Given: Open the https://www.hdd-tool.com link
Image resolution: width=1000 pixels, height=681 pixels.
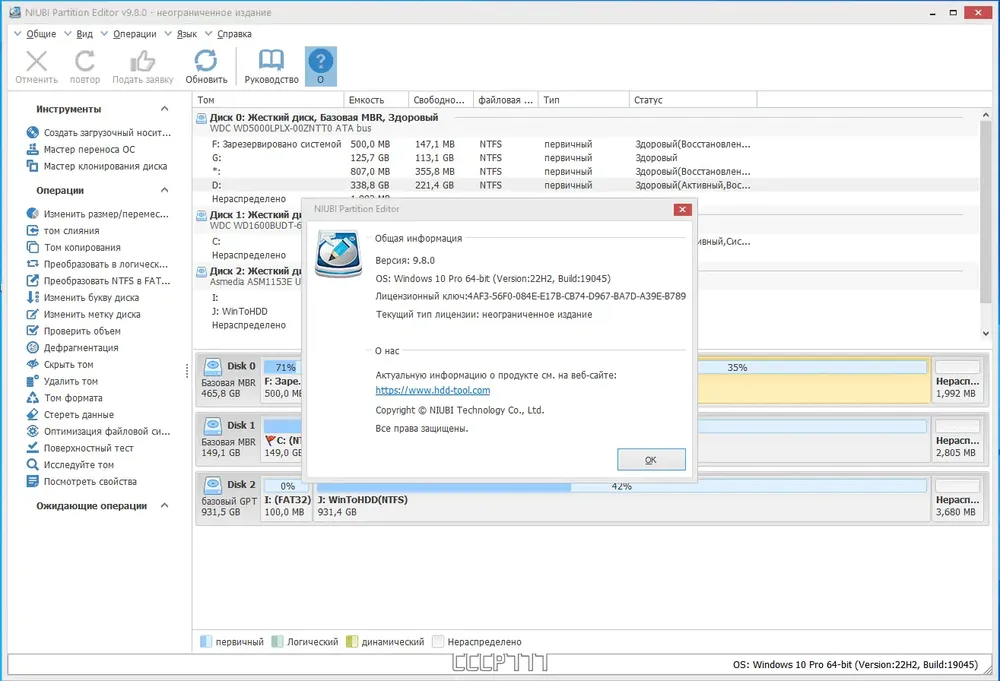Looking at the screenshot, I should pyautogui.click(x=432, y=390).
